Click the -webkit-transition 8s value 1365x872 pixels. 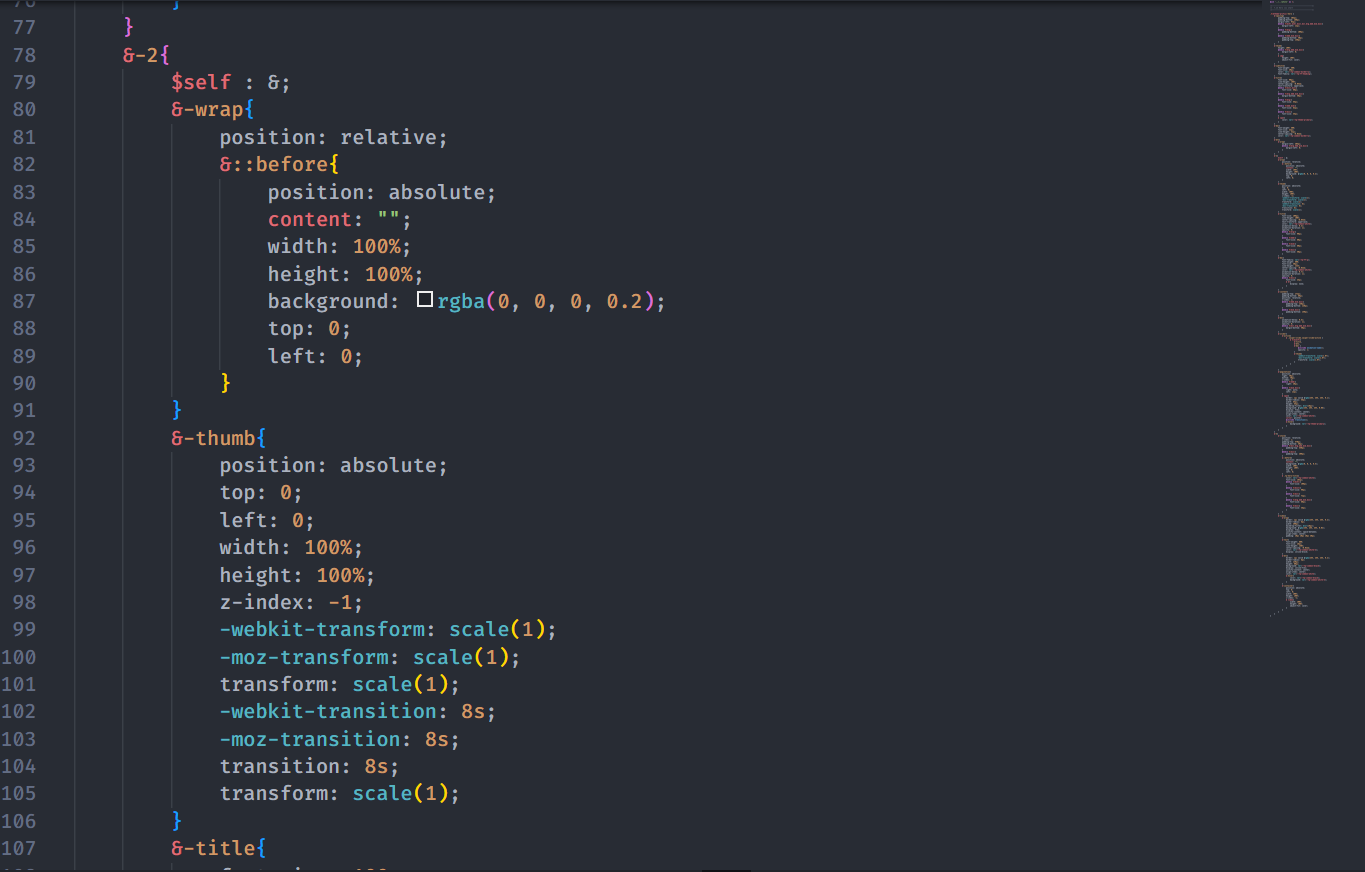pos(473,711)
